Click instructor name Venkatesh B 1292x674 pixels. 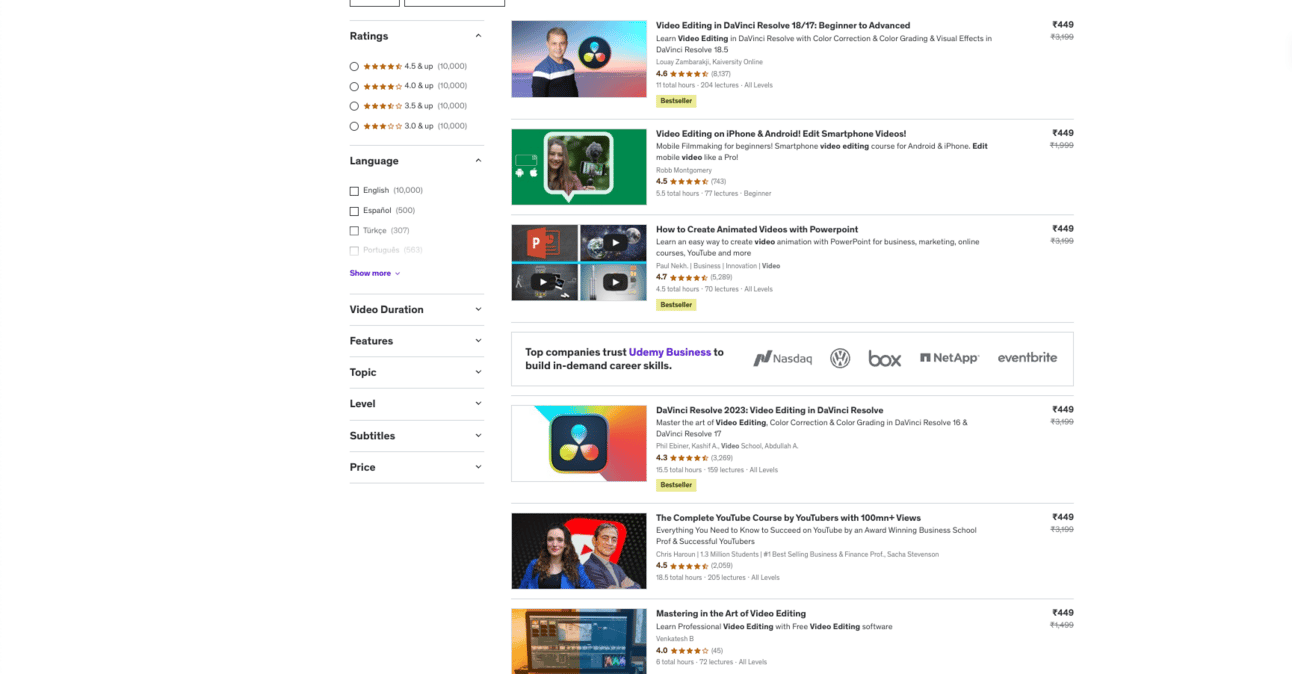coord(675,638)
